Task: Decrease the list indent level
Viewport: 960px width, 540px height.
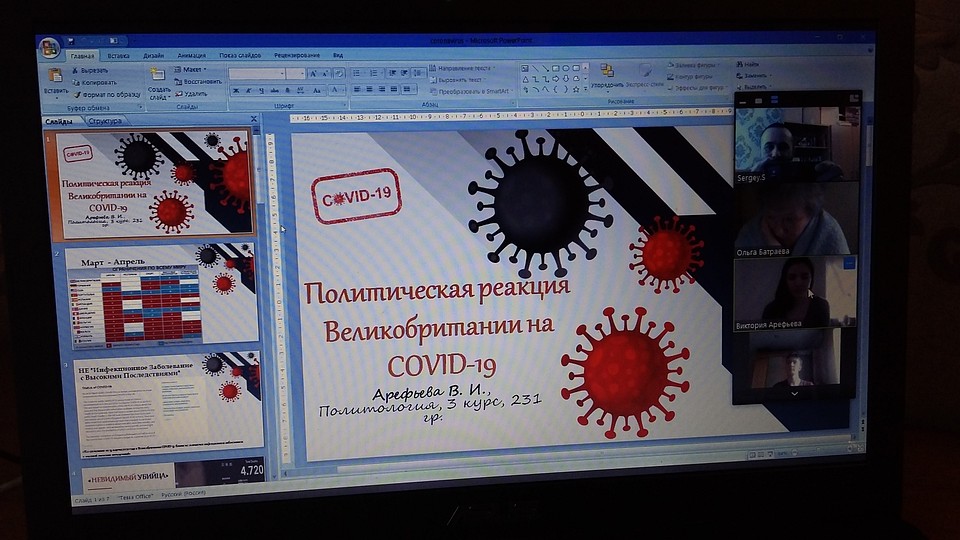Action: (392, 73)
